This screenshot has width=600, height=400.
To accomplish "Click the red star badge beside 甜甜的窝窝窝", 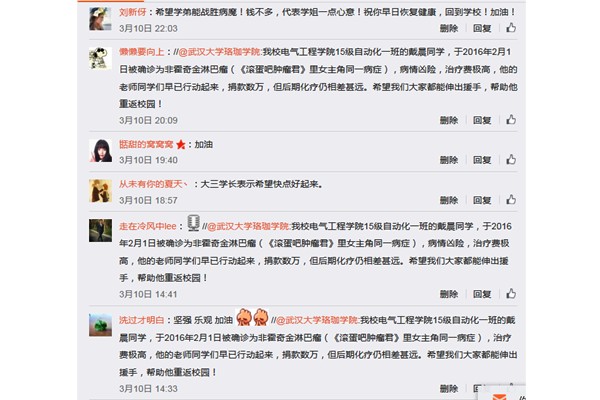I will point(181,145).
